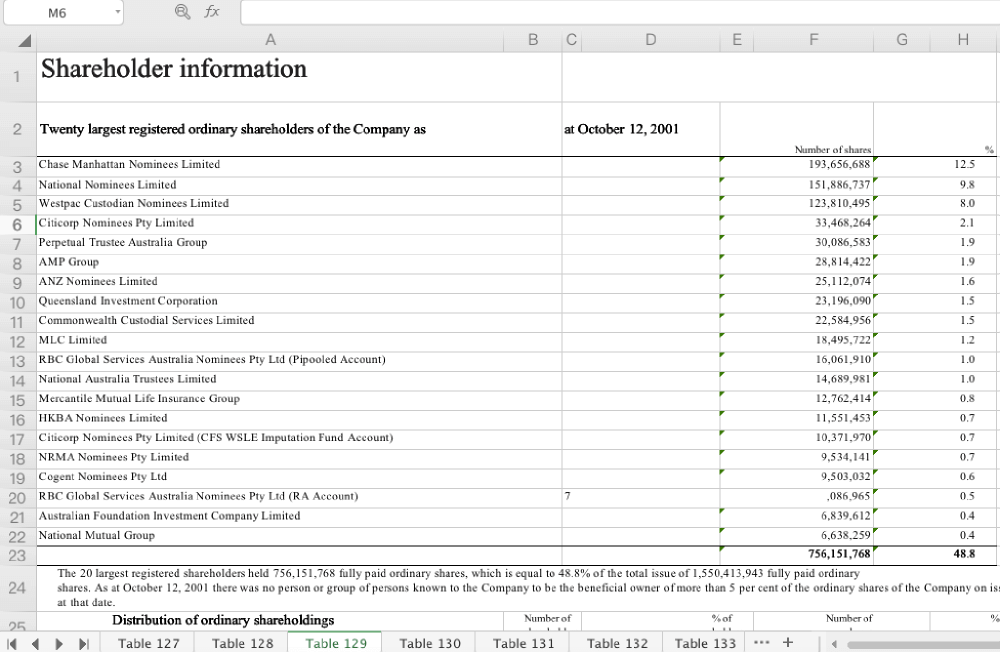The width and height of the screenshot is (1000, 652).
Task: Open the Table 132 sheet tab
Action: pos(617,643)
